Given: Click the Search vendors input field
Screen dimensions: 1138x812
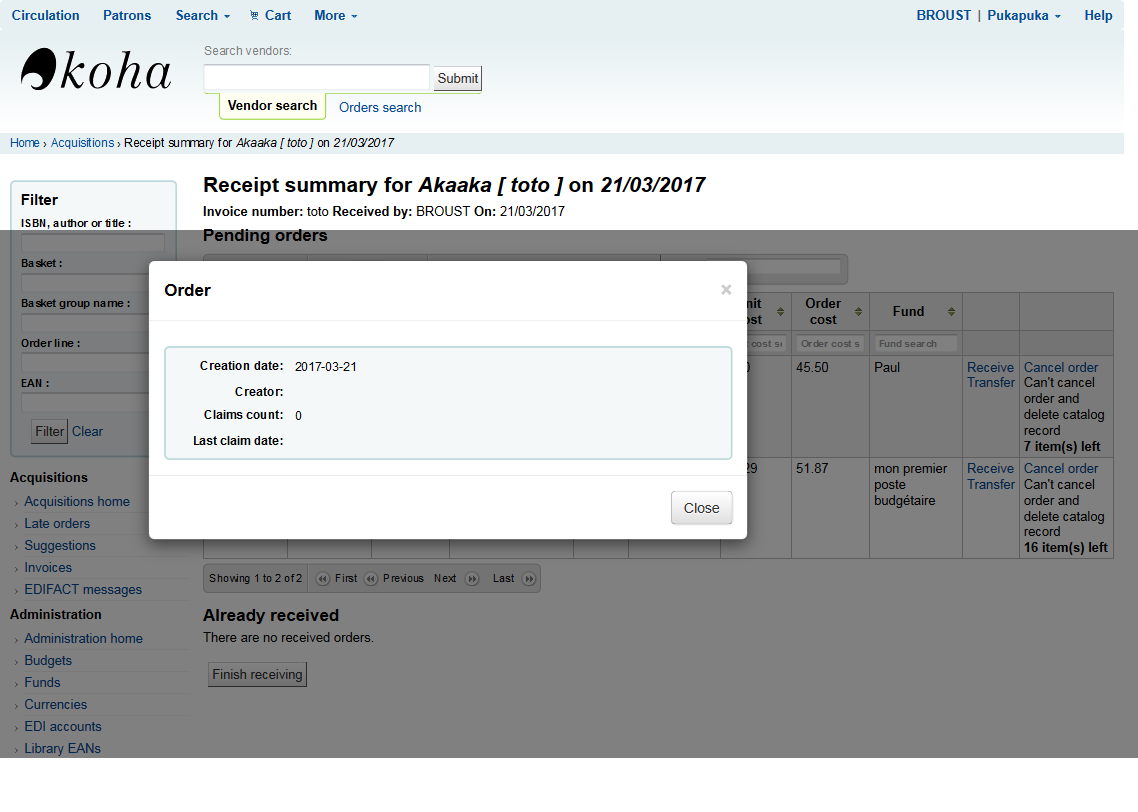Looking at the screenshot, I should [x=316, y=78].
